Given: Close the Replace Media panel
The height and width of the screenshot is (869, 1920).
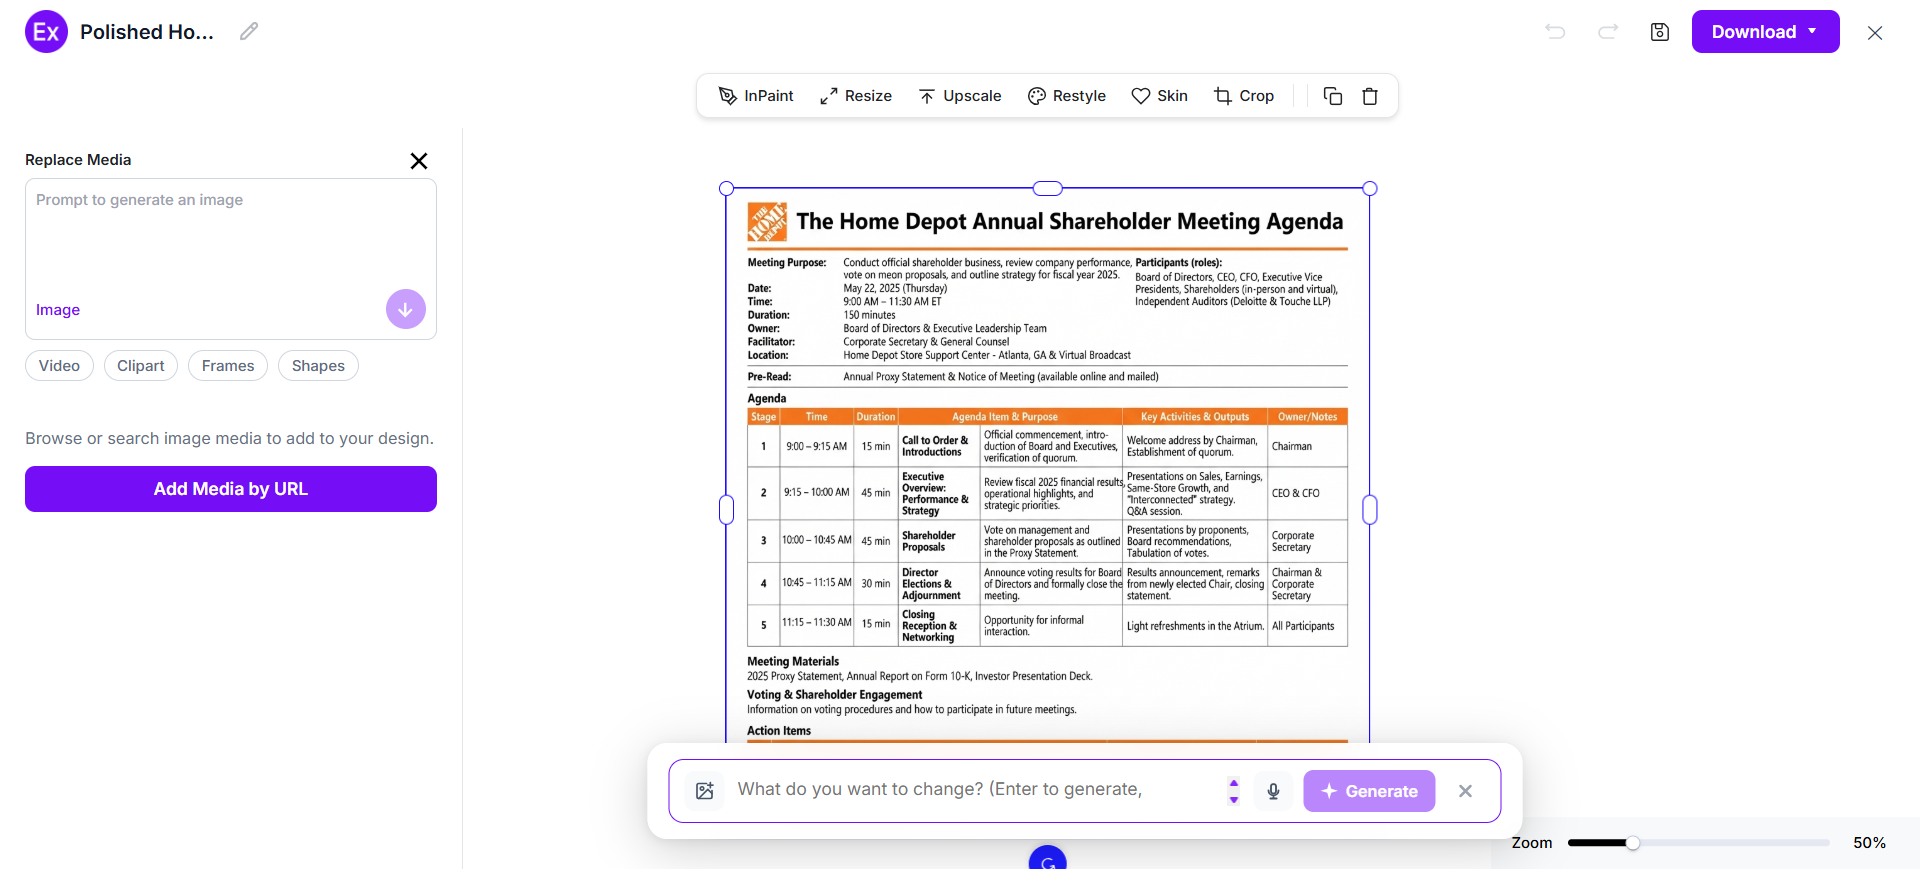Looking at the screenshot, I should point(419,161).
